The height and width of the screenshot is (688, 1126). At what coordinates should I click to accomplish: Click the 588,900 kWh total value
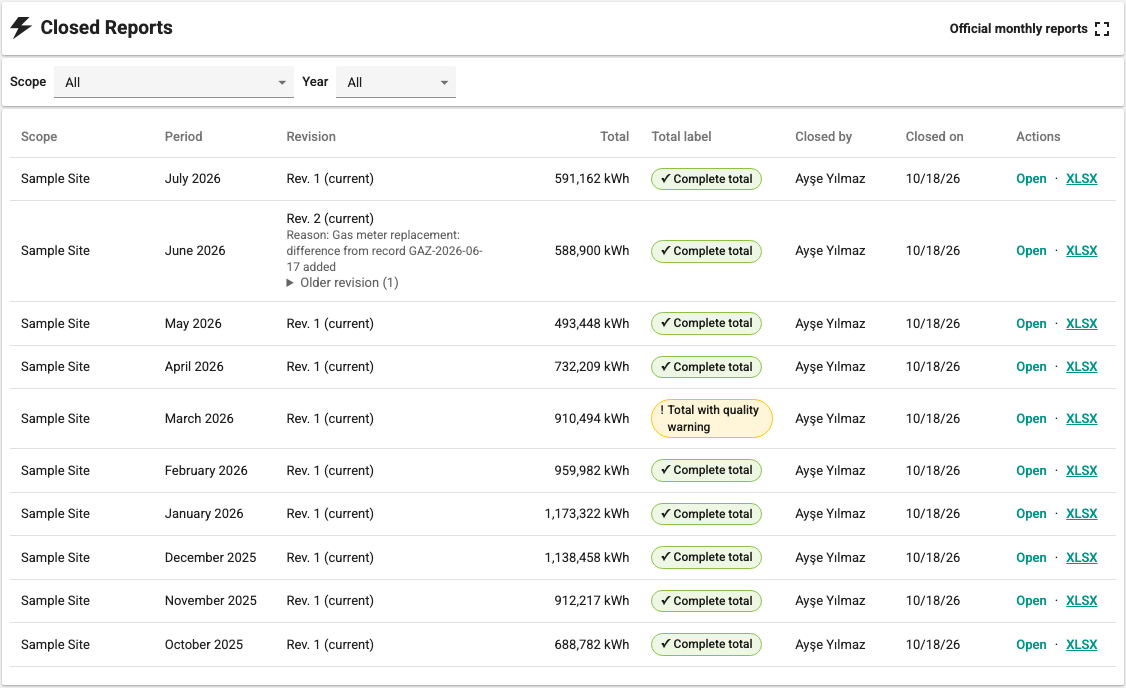pyautogui.click(x=592, y=251)
